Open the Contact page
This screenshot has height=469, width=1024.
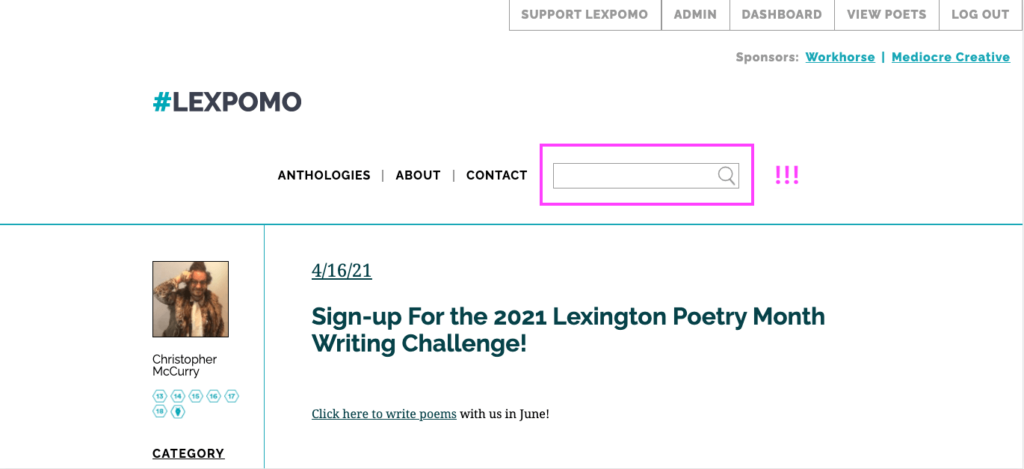(x=496, y=175)
